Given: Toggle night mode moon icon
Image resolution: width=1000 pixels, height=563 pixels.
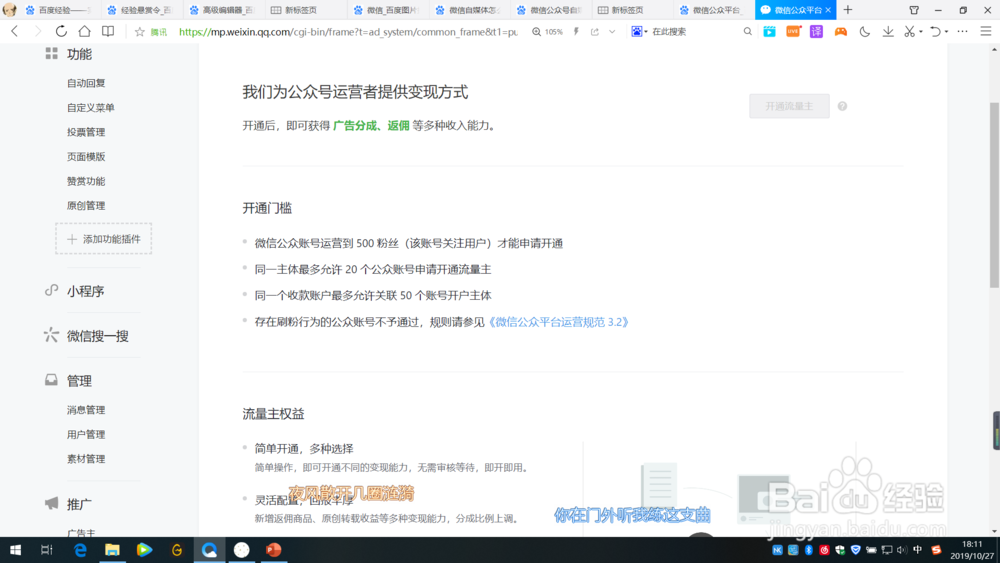Looking at the screenshot, I should (865, 31).
